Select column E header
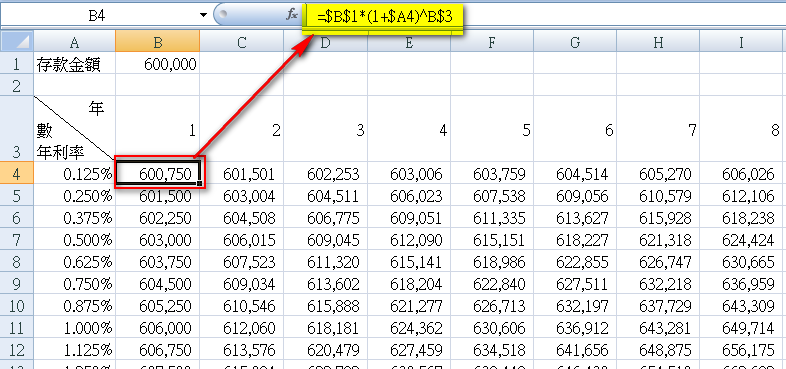Screen dimensions: 786x369 coord(409,42)
